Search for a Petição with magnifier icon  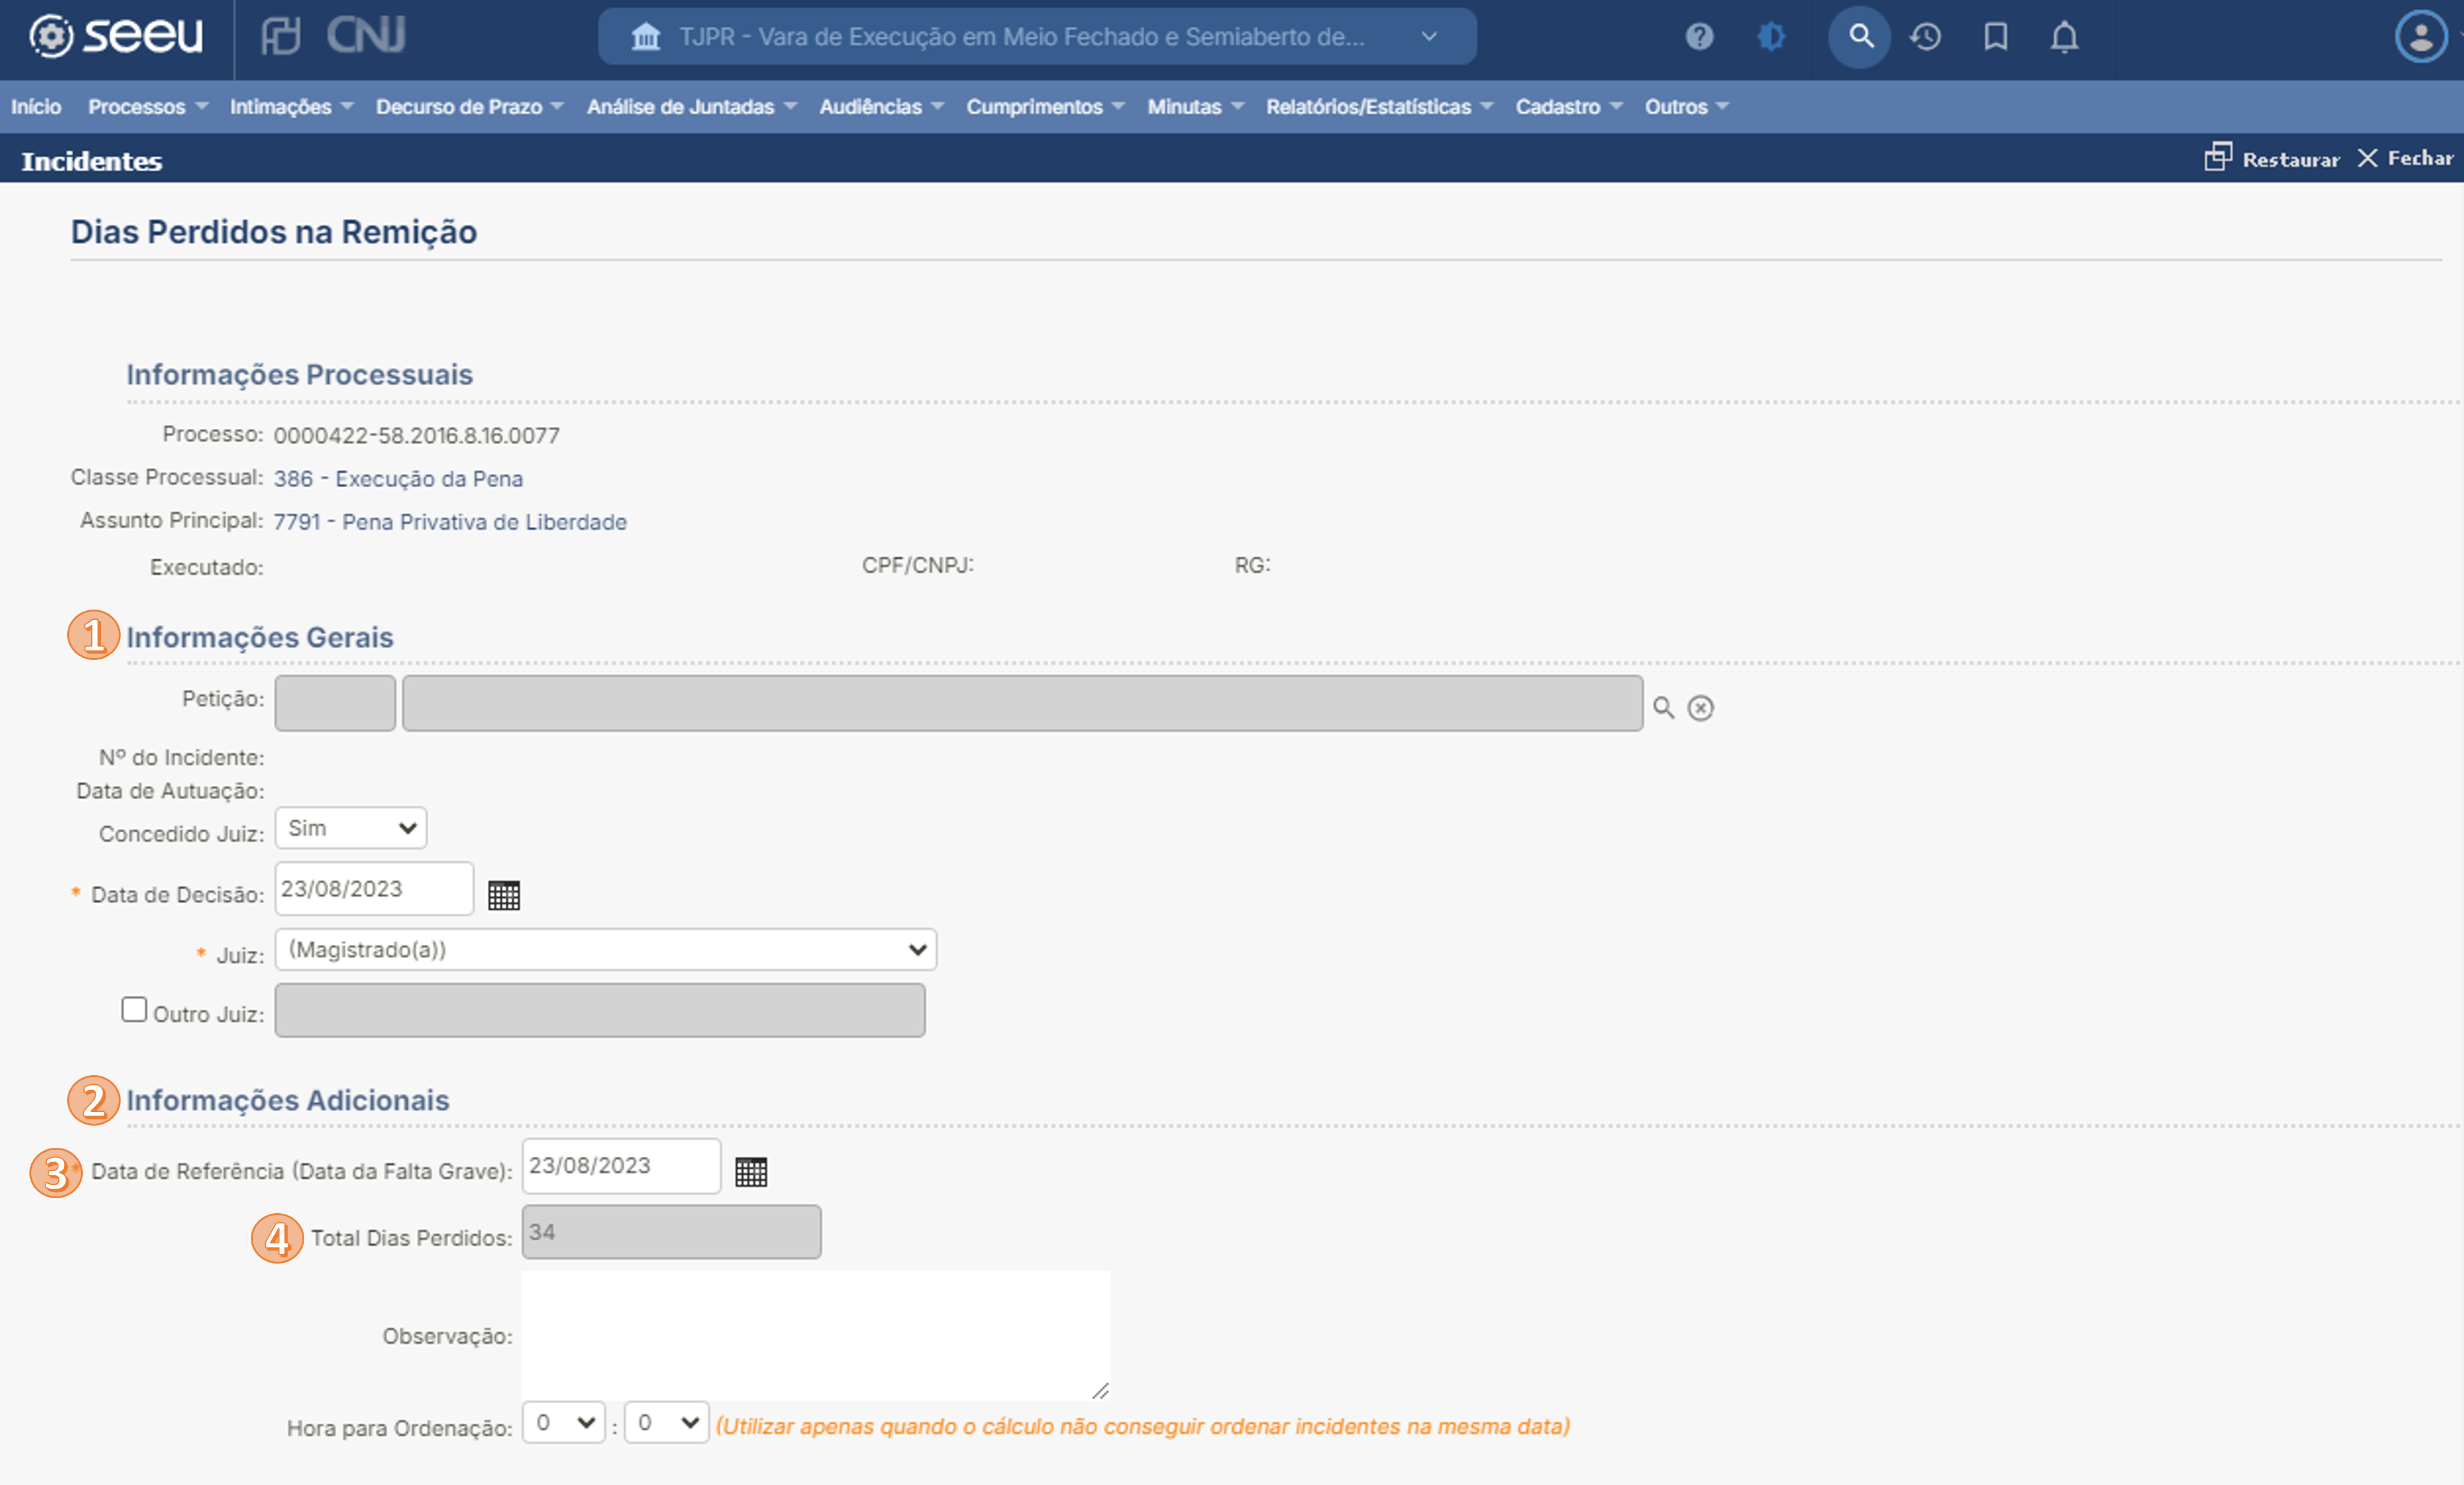point(1663,708)
